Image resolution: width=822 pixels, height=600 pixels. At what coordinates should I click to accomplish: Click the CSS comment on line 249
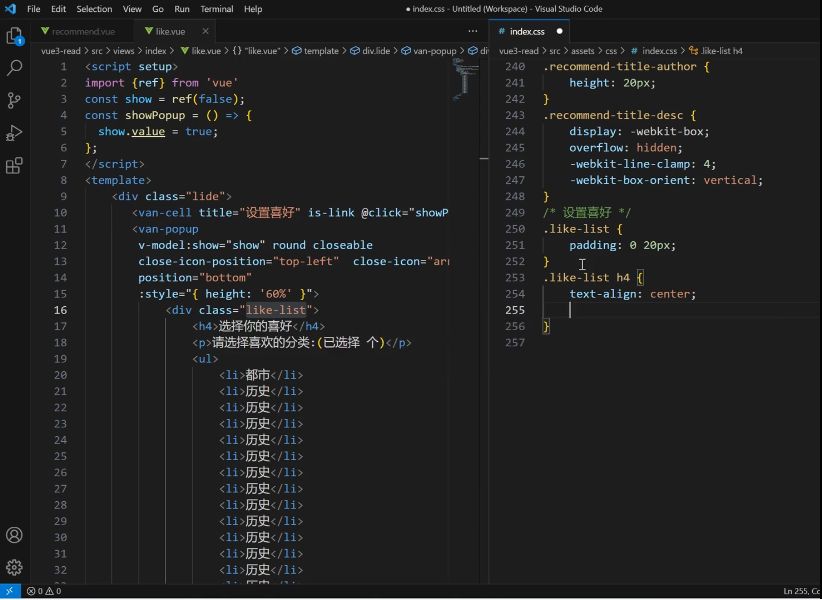pyautogui.click(x=587, y=213)
